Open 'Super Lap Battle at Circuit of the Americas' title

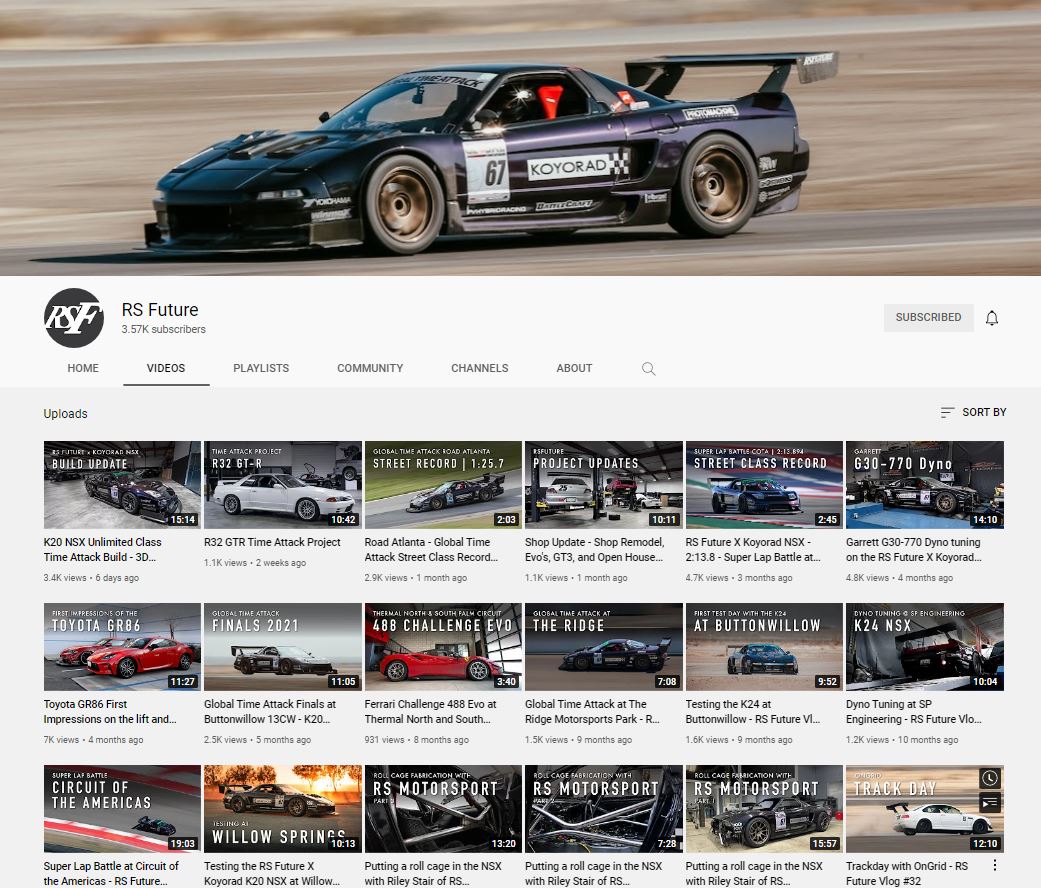[x=111, y=873]
